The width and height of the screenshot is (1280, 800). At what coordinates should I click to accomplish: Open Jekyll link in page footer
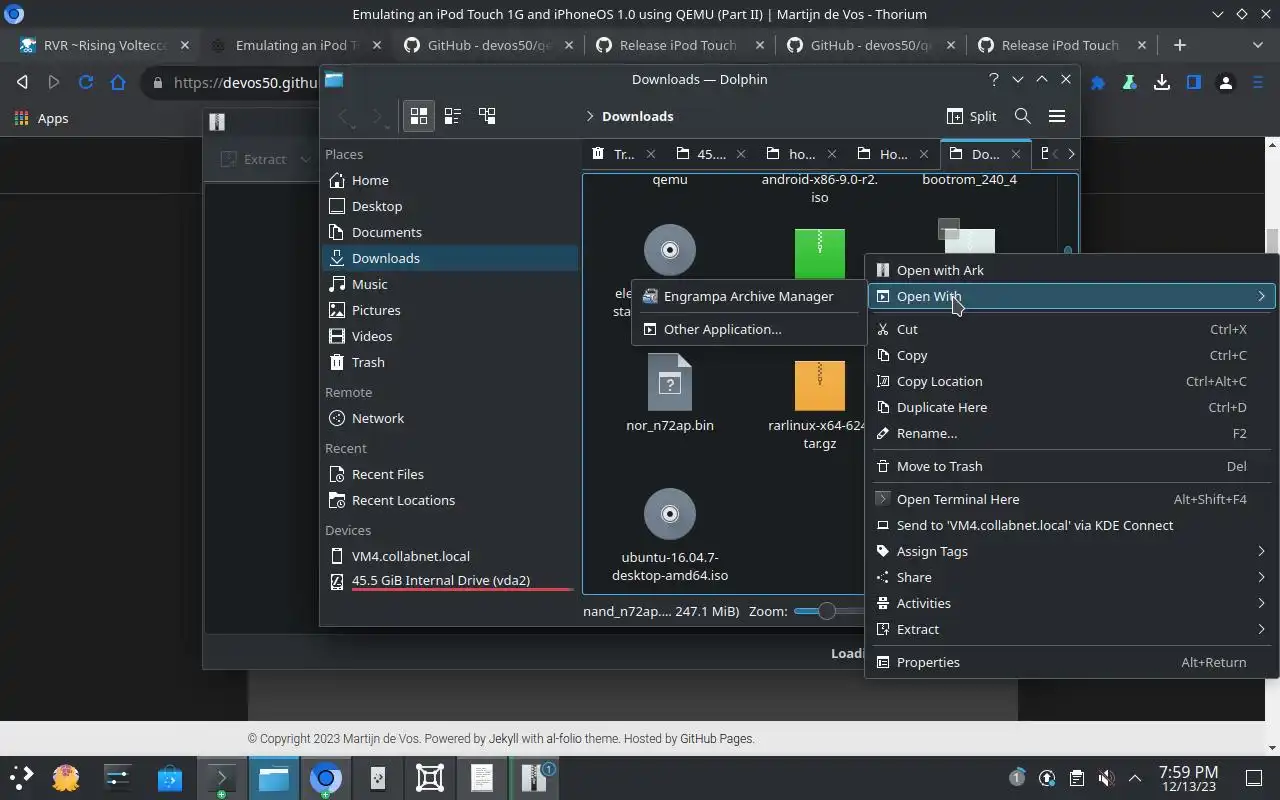pos(502,739)
